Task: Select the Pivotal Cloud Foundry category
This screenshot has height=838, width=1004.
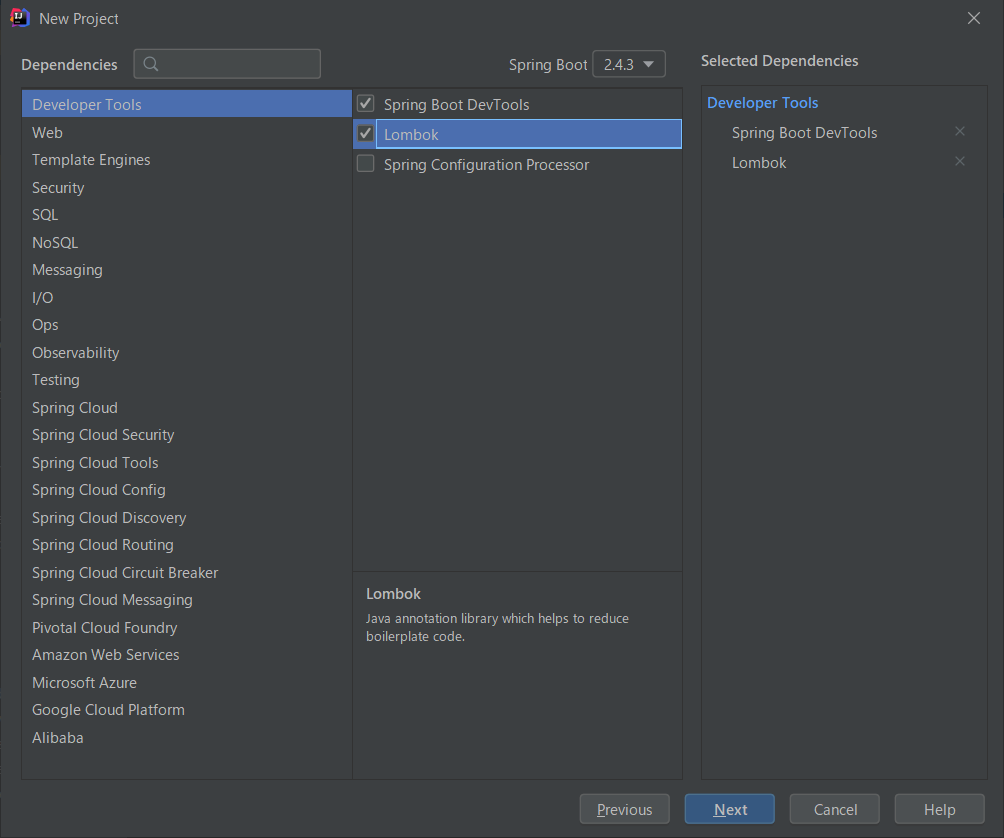Action: [x=187, y=628]
